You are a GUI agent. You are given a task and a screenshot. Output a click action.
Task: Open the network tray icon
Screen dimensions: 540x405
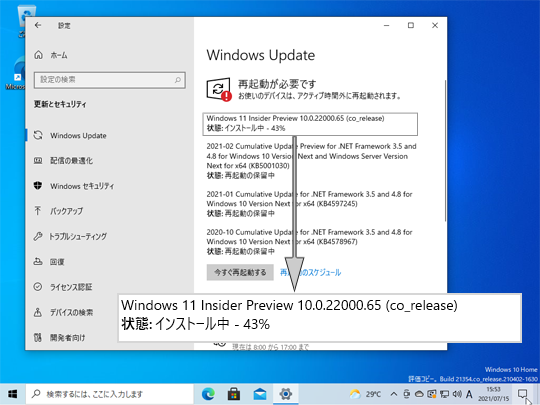[x=444, y=394]
